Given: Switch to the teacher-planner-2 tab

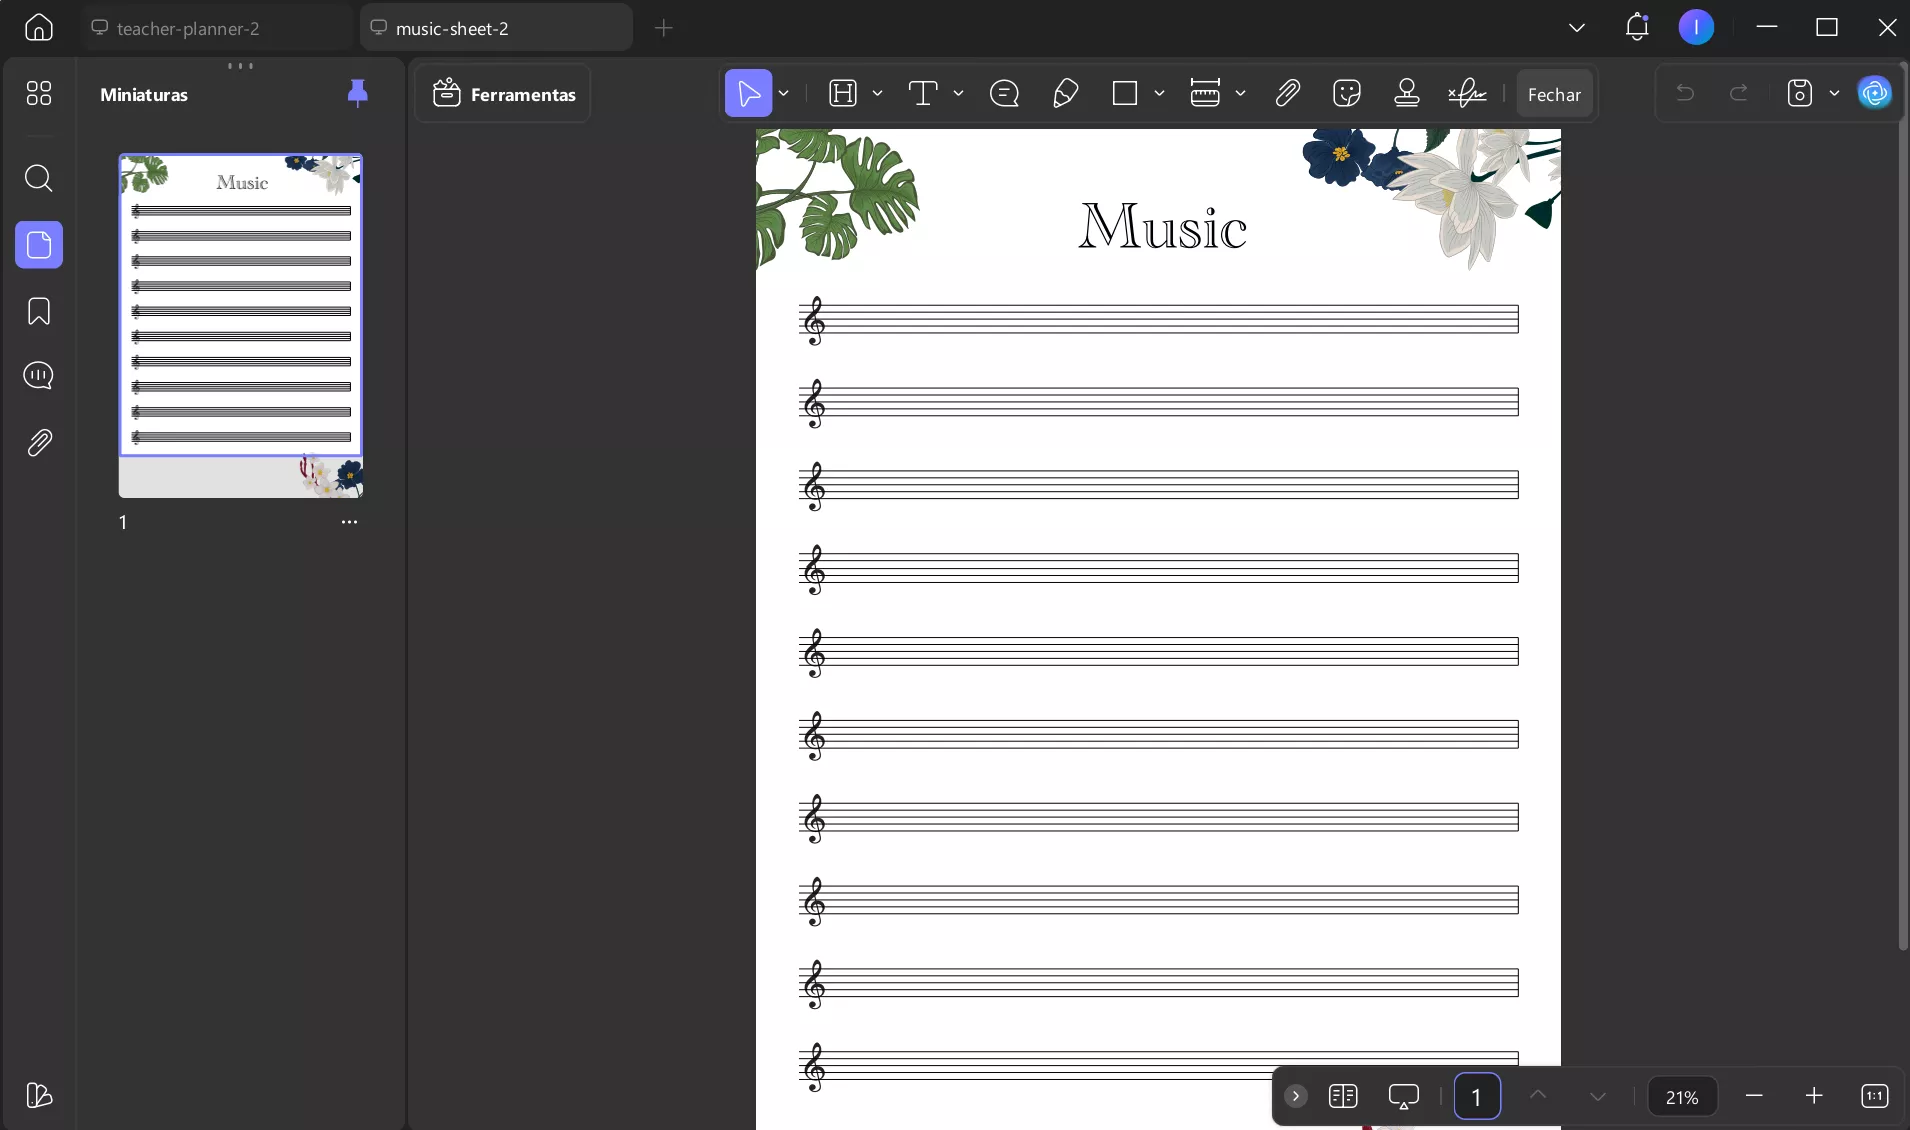Looking at the screenshot, I should 190,27.
